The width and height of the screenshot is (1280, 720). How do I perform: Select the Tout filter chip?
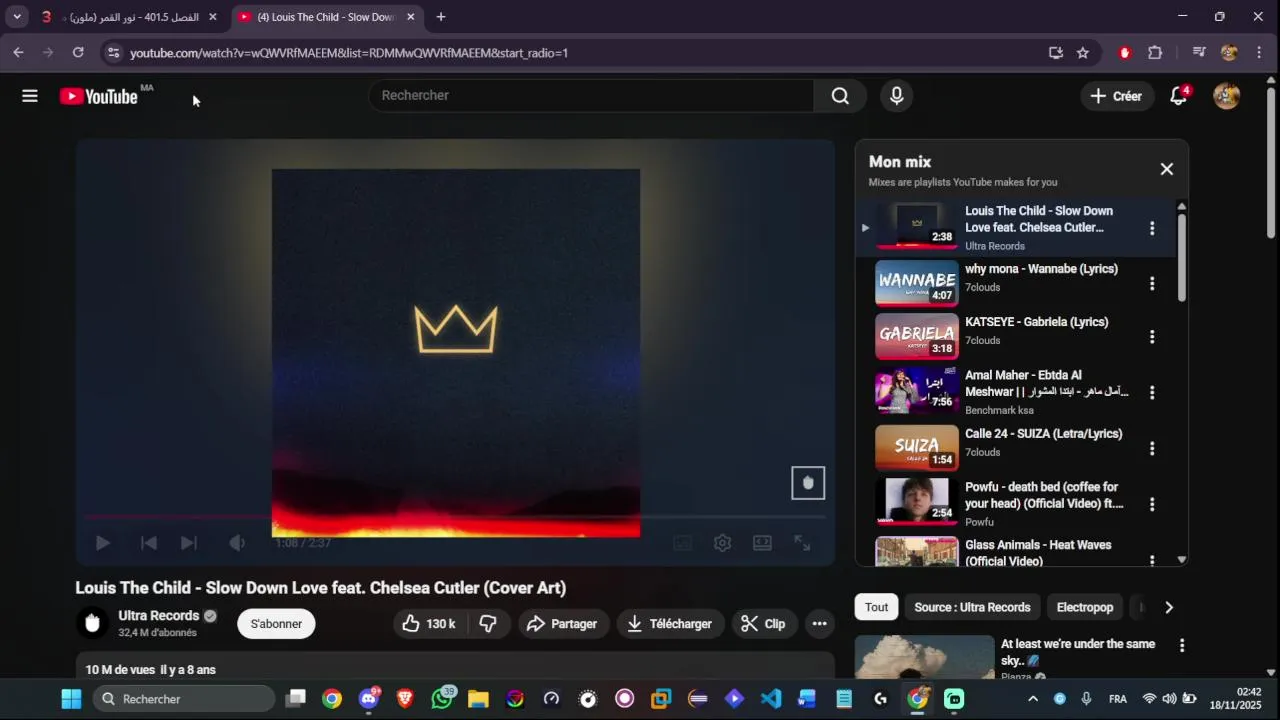(876, 607)
